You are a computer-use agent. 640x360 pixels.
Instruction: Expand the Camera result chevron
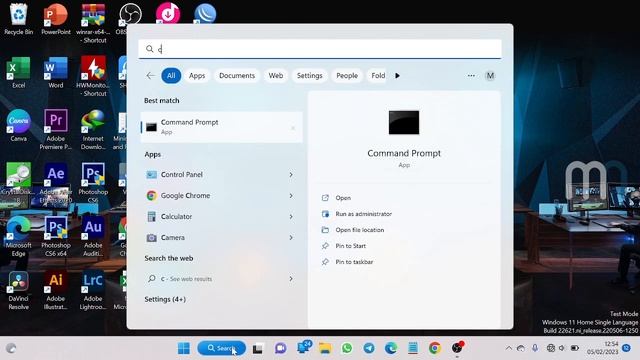[291, 237]
